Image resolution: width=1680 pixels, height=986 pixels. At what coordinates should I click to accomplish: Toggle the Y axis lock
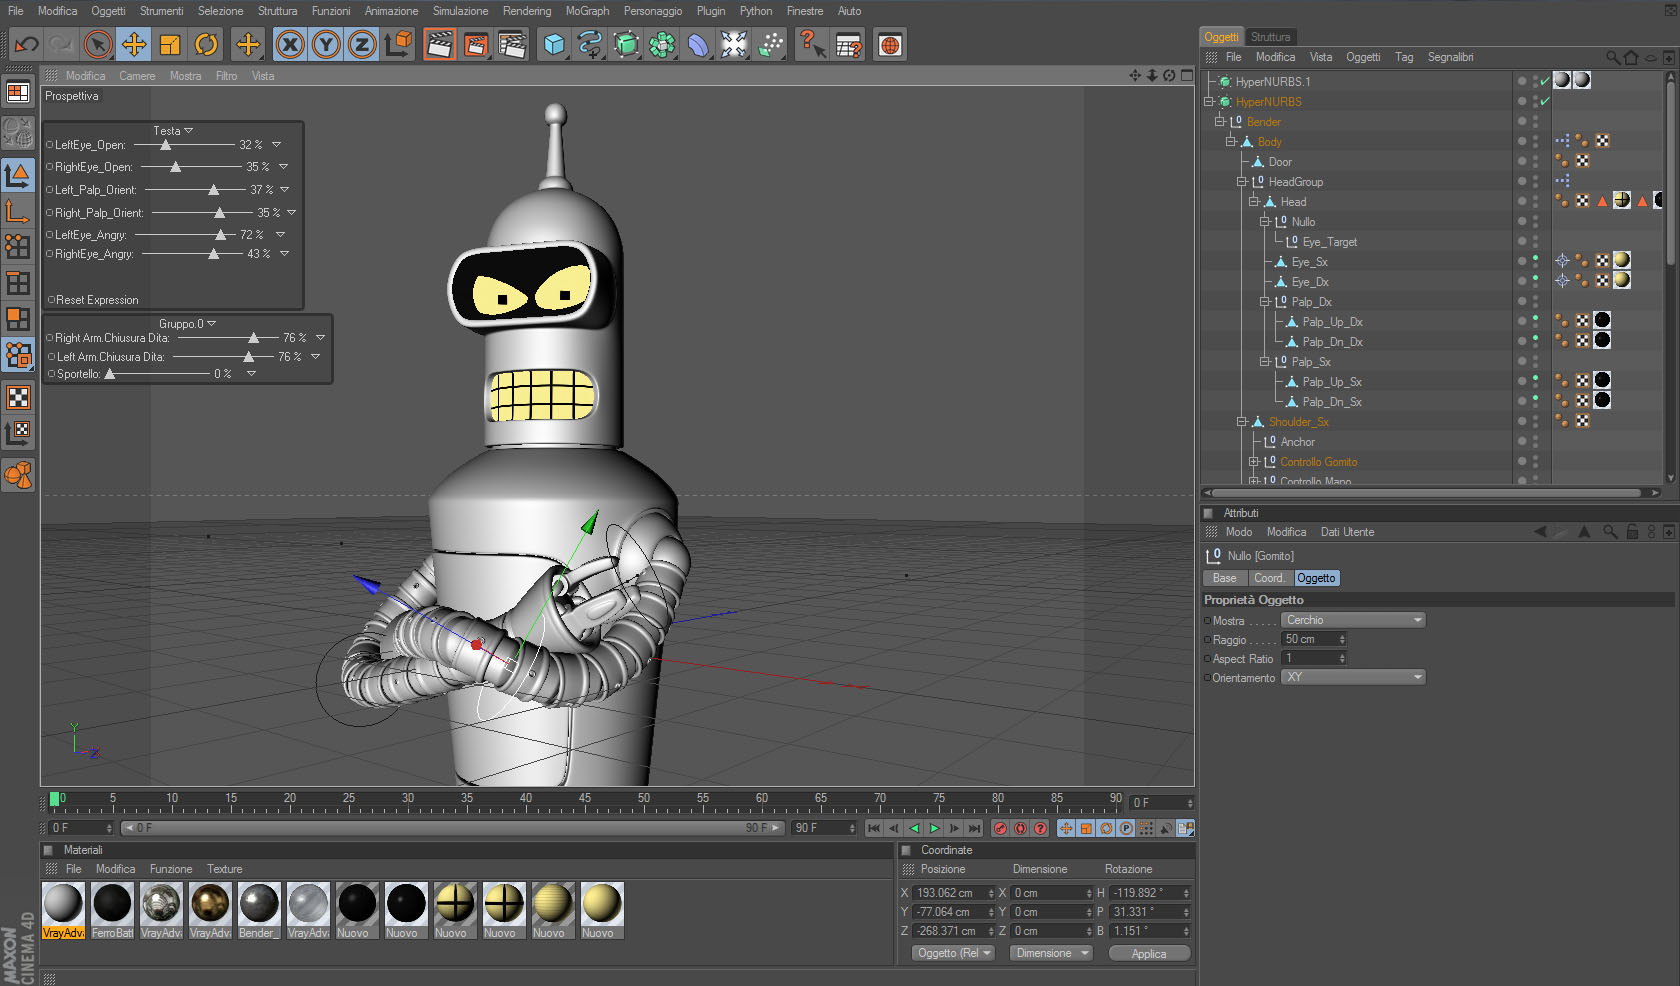(x=326, y=45)
